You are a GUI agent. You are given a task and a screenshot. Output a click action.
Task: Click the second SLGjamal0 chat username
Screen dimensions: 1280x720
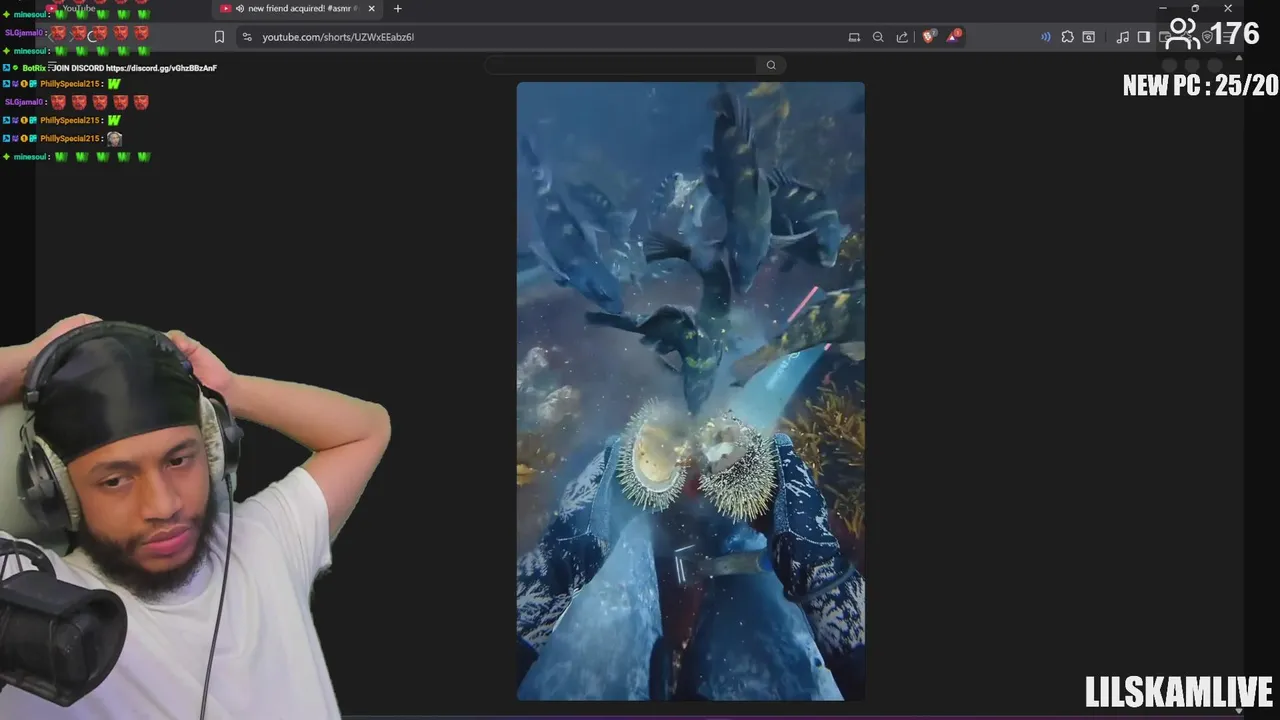click(24, 102)
